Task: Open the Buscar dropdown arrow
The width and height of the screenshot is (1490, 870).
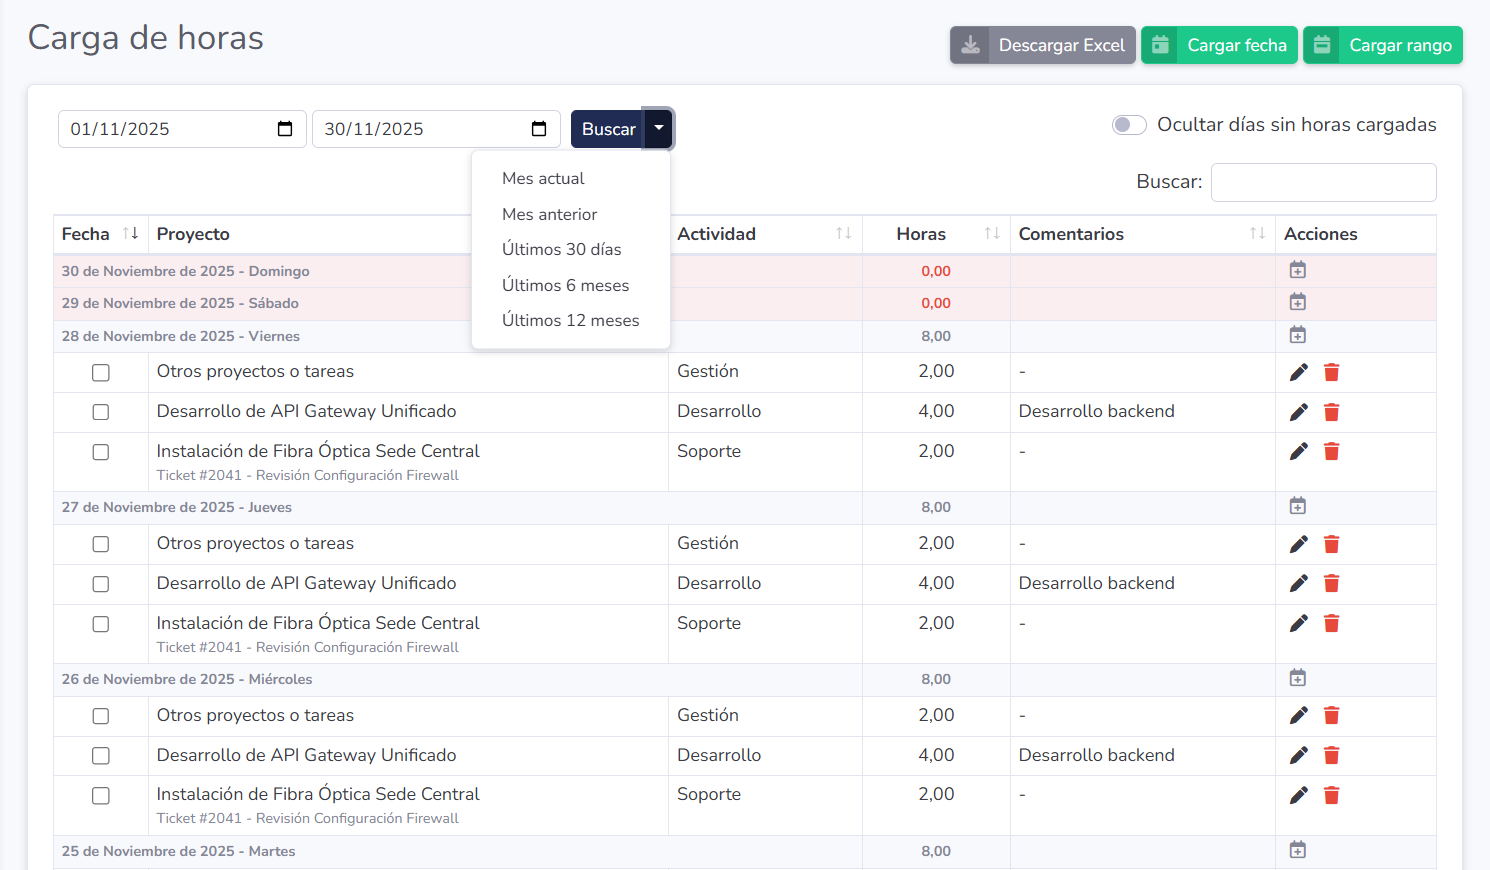Action: point(658,128)
